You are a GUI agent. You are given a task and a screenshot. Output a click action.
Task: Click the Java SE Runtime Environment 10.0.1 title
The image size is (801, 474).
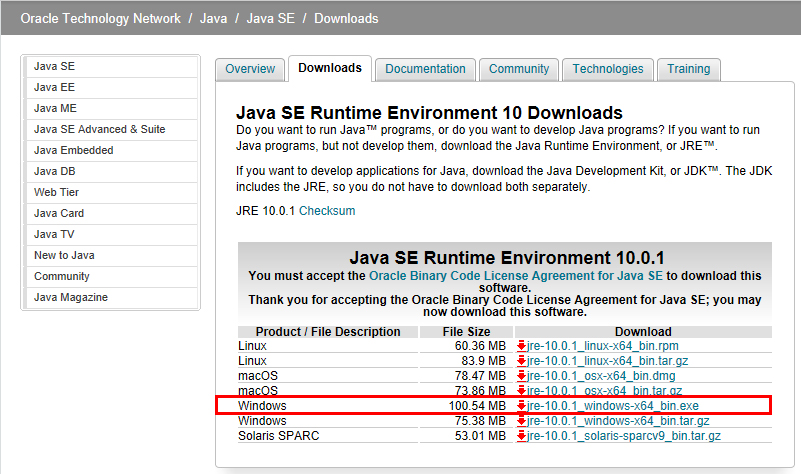pos(507,257)
